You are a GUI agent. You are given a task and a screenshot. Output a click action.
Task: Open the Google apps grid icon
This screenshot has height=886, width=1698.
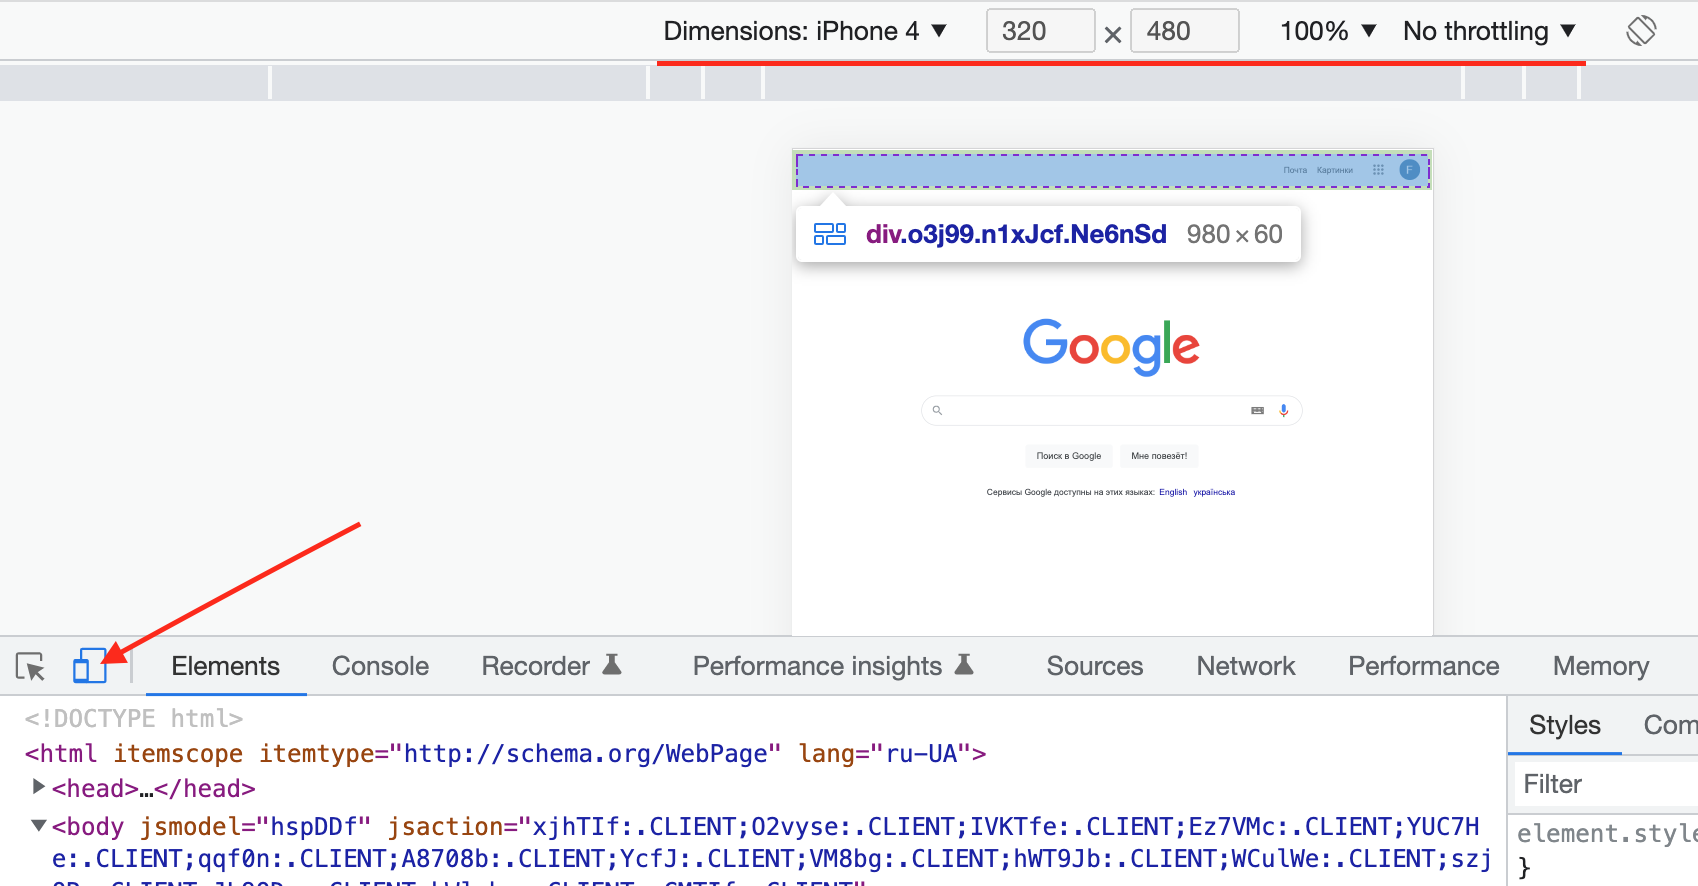pyautogui.click(x=1378, y=170)
